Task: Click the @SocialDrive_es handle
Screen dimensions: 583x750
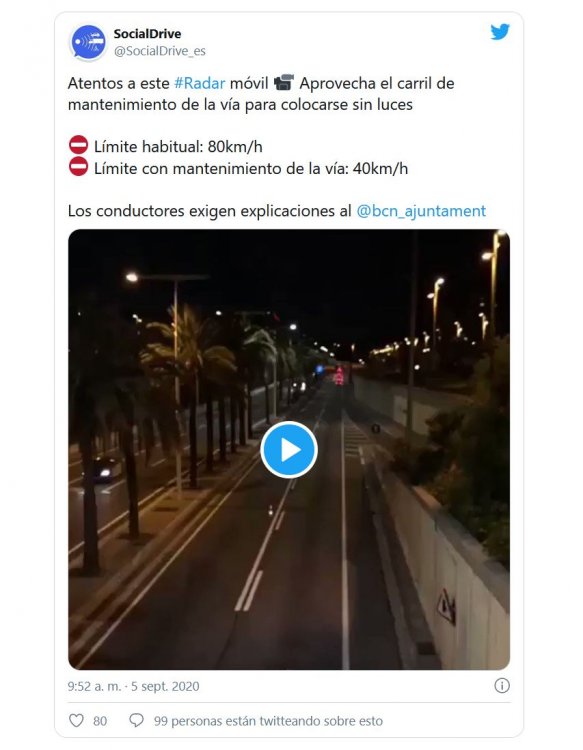Action: coord(160,51)
